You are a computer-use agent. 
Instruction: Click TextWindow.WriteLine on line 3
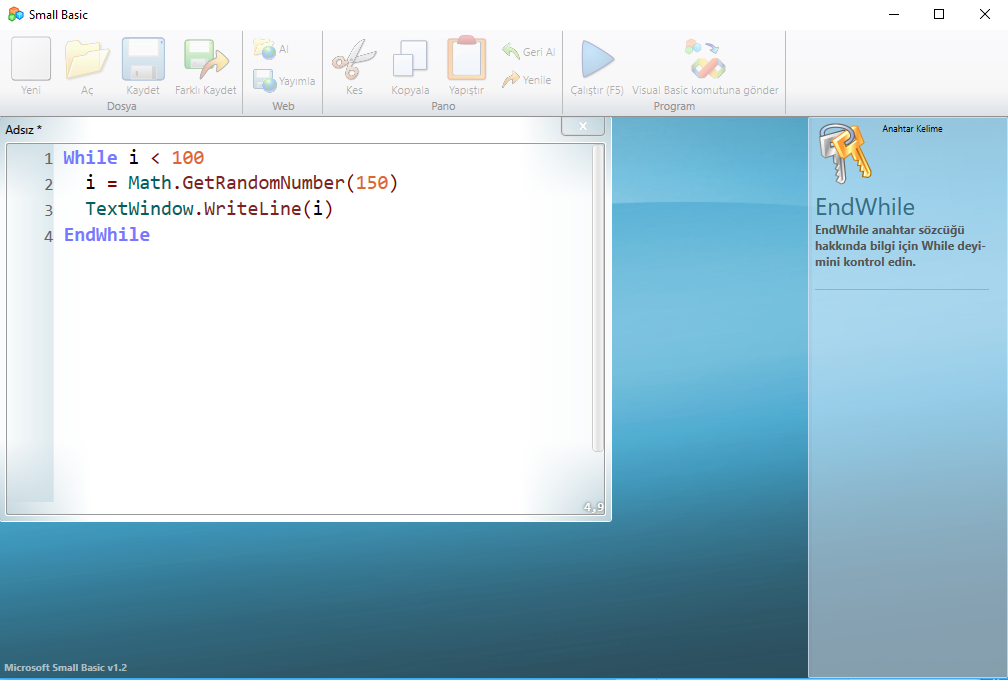pyautogui.click(x=194, y=209)
